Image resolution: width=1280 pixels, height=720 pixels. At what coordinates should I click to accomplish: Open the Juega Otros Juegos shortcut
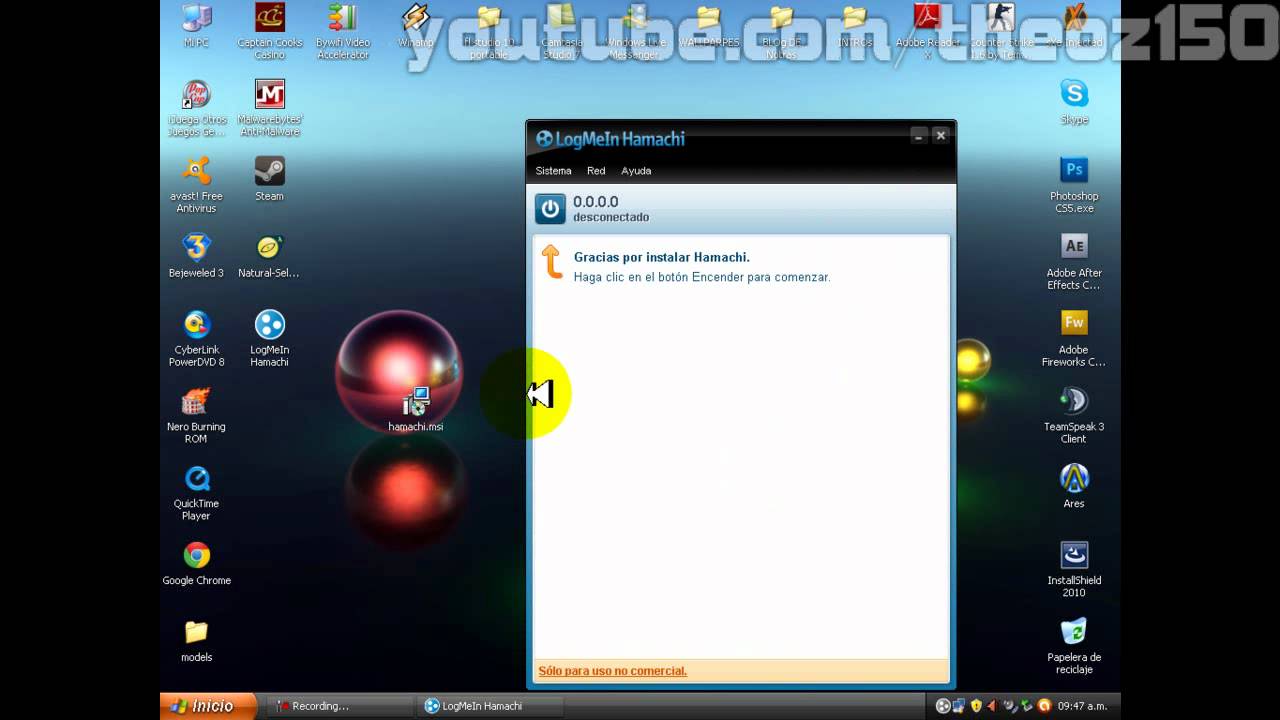pyautogui.click(x=196, y=108)
